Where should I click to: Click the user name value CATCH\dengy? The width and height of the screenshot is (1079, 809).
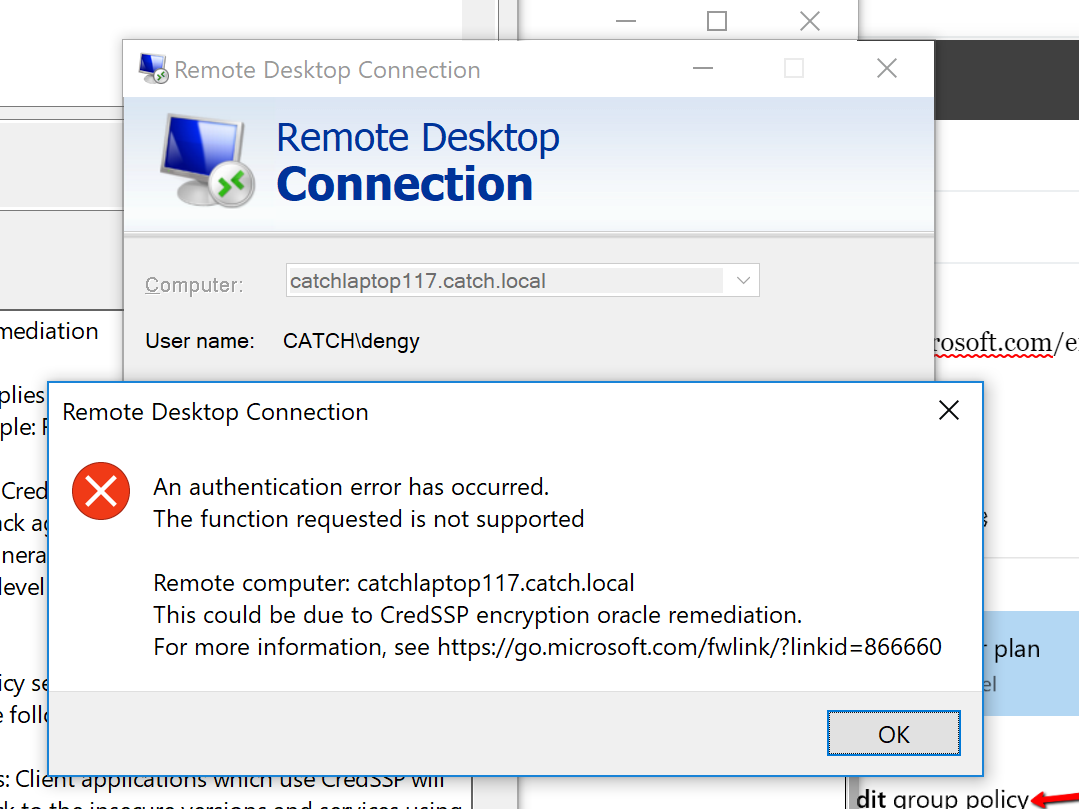351,341
